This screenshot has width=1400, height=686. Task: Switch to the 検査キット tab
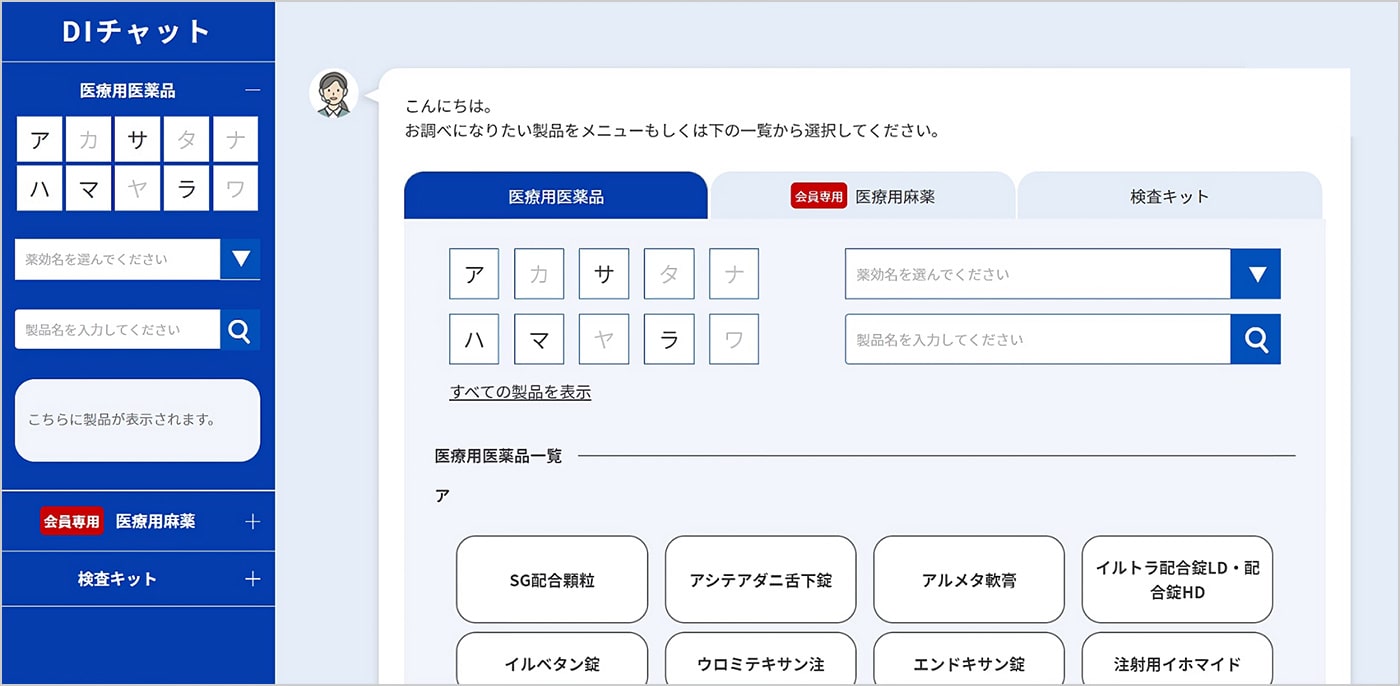tap(1169, 197)
